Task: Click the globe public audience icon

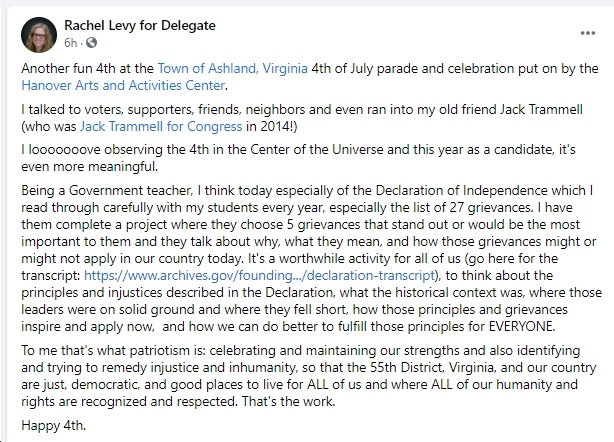Action: [91, 42]
